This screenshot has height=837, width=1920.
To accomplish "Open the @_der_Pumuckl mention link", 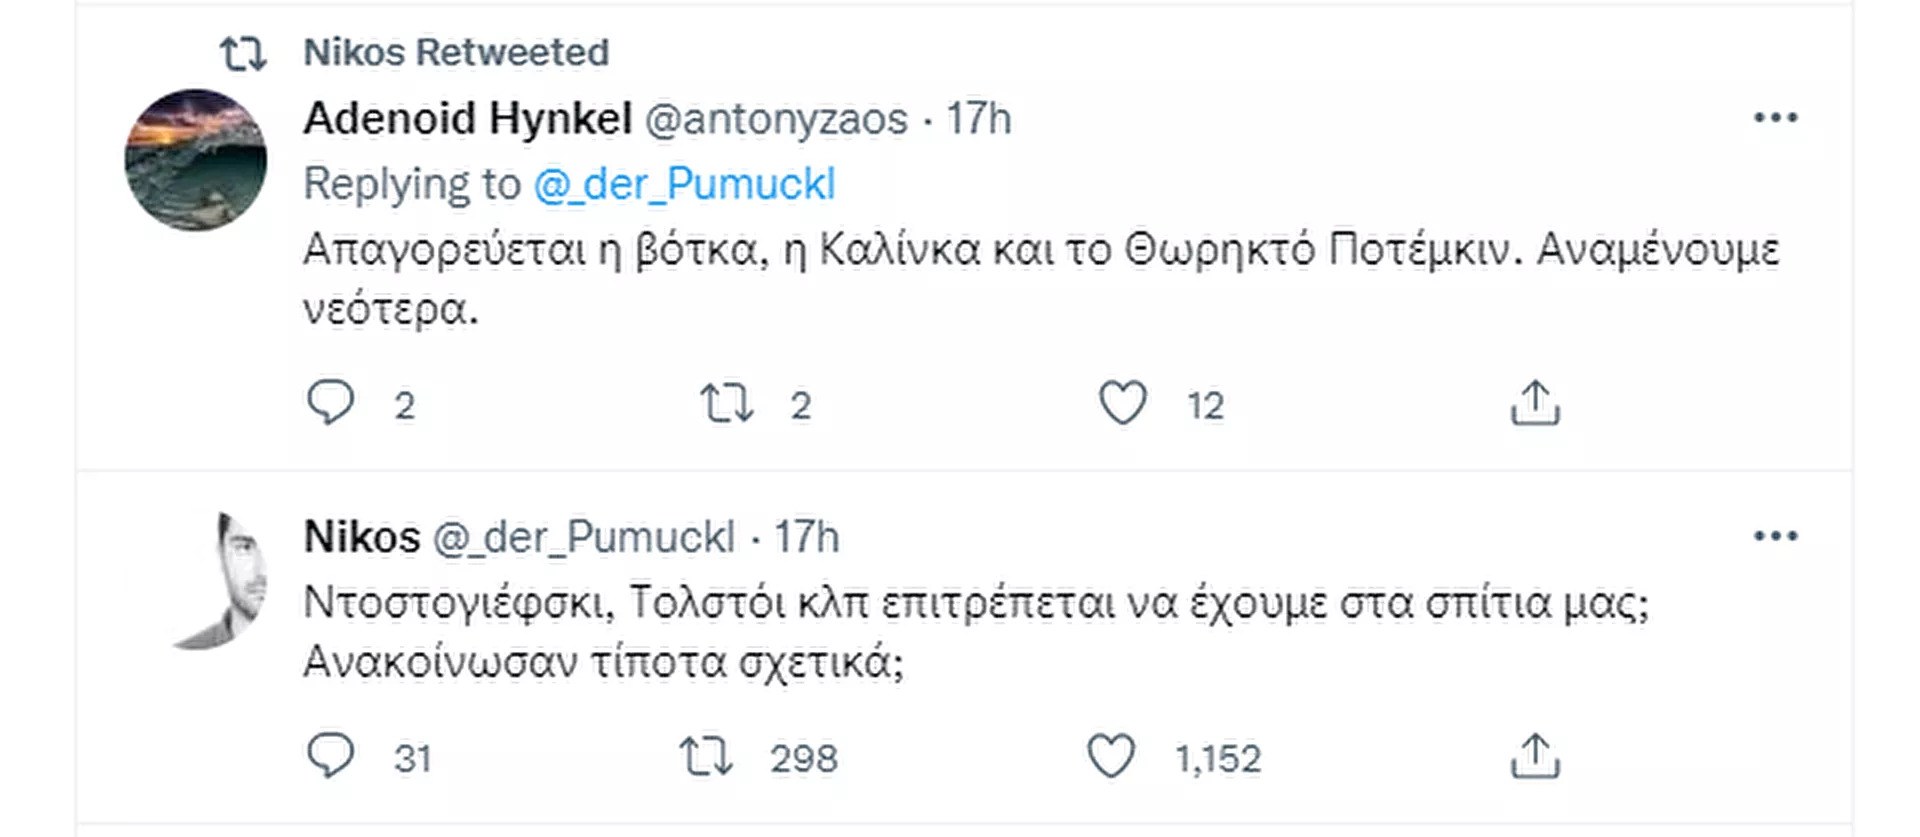I will tap(684, 184).
